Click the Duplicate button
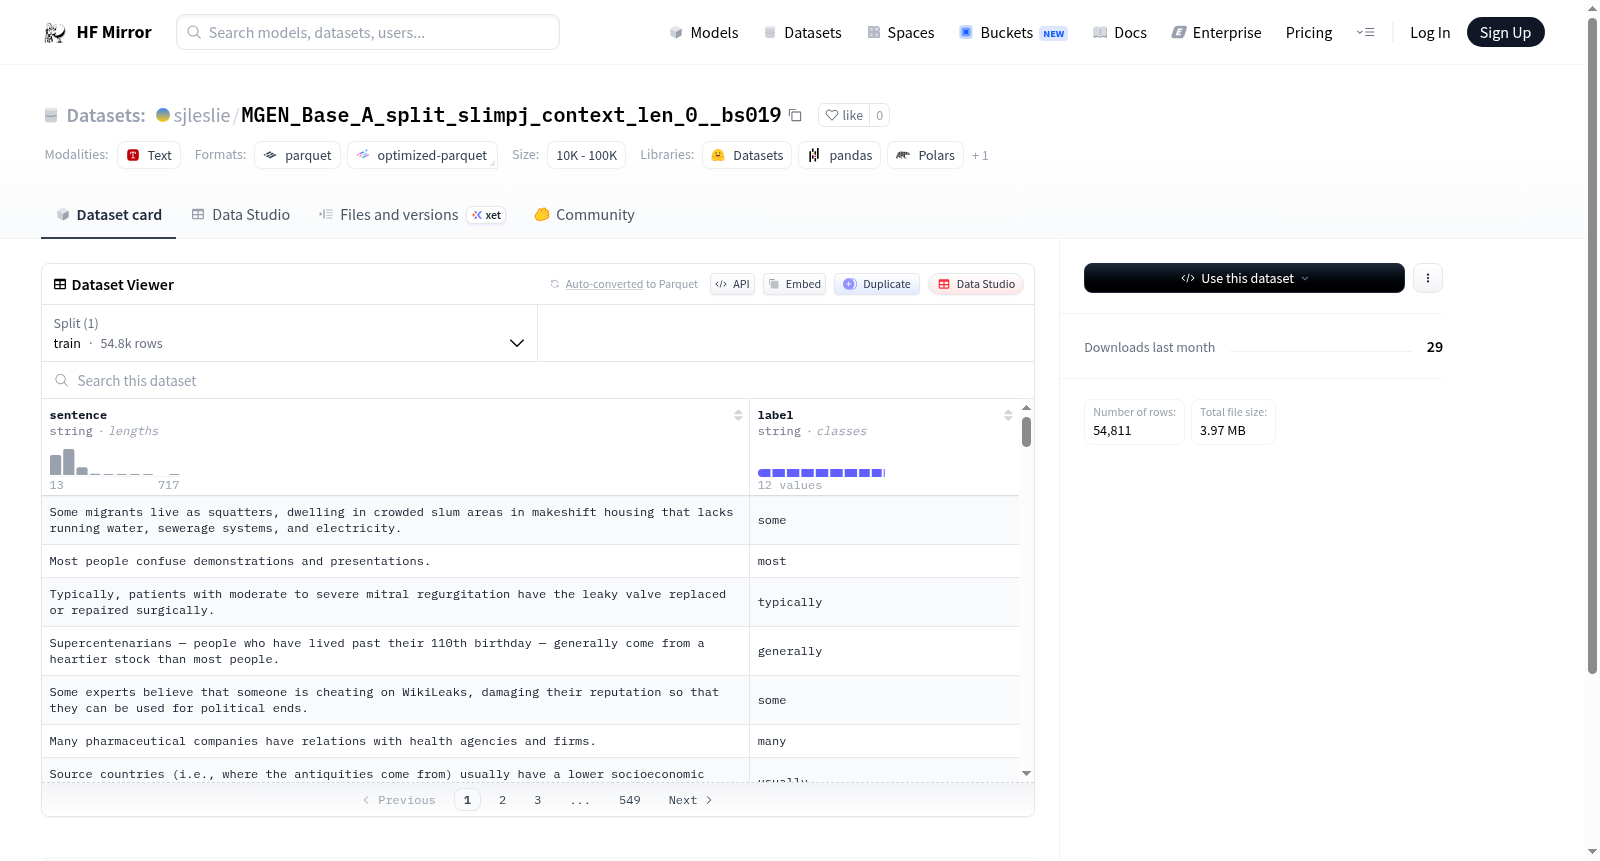1600x861 pixels. 877,284
